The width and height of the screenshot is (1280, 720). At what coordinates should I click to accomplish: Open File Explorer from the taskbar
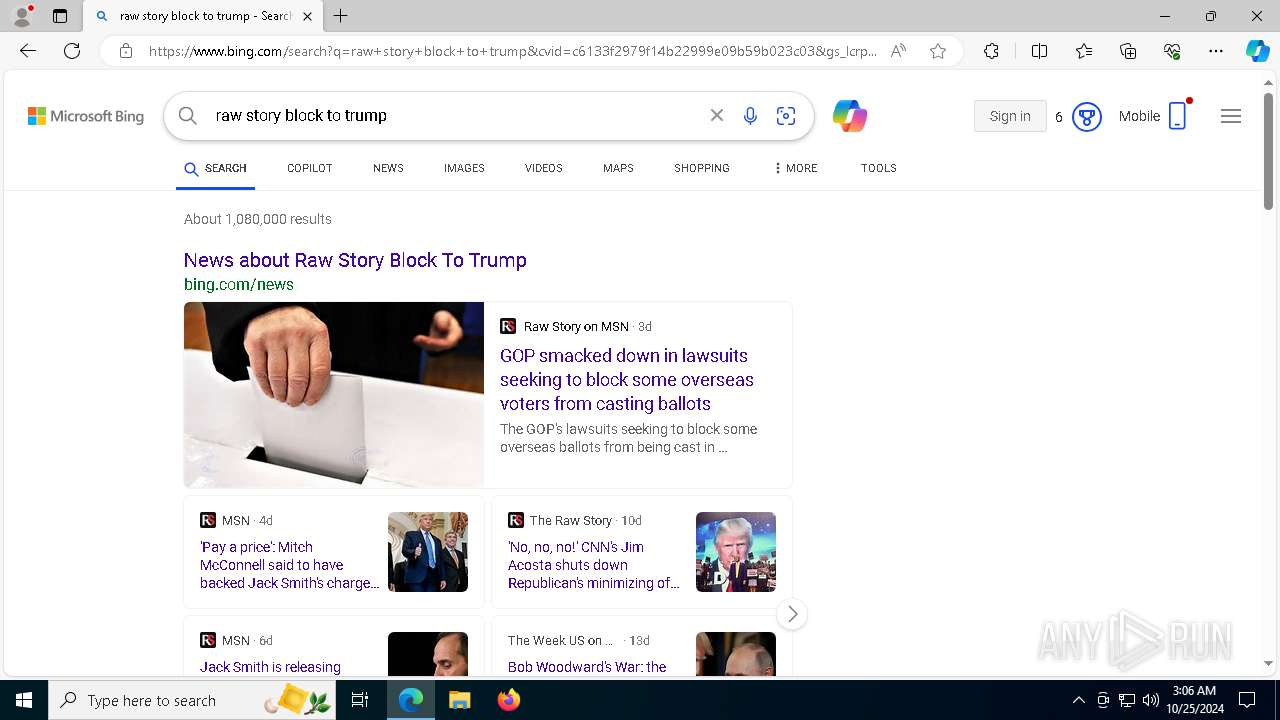(459, 700)
